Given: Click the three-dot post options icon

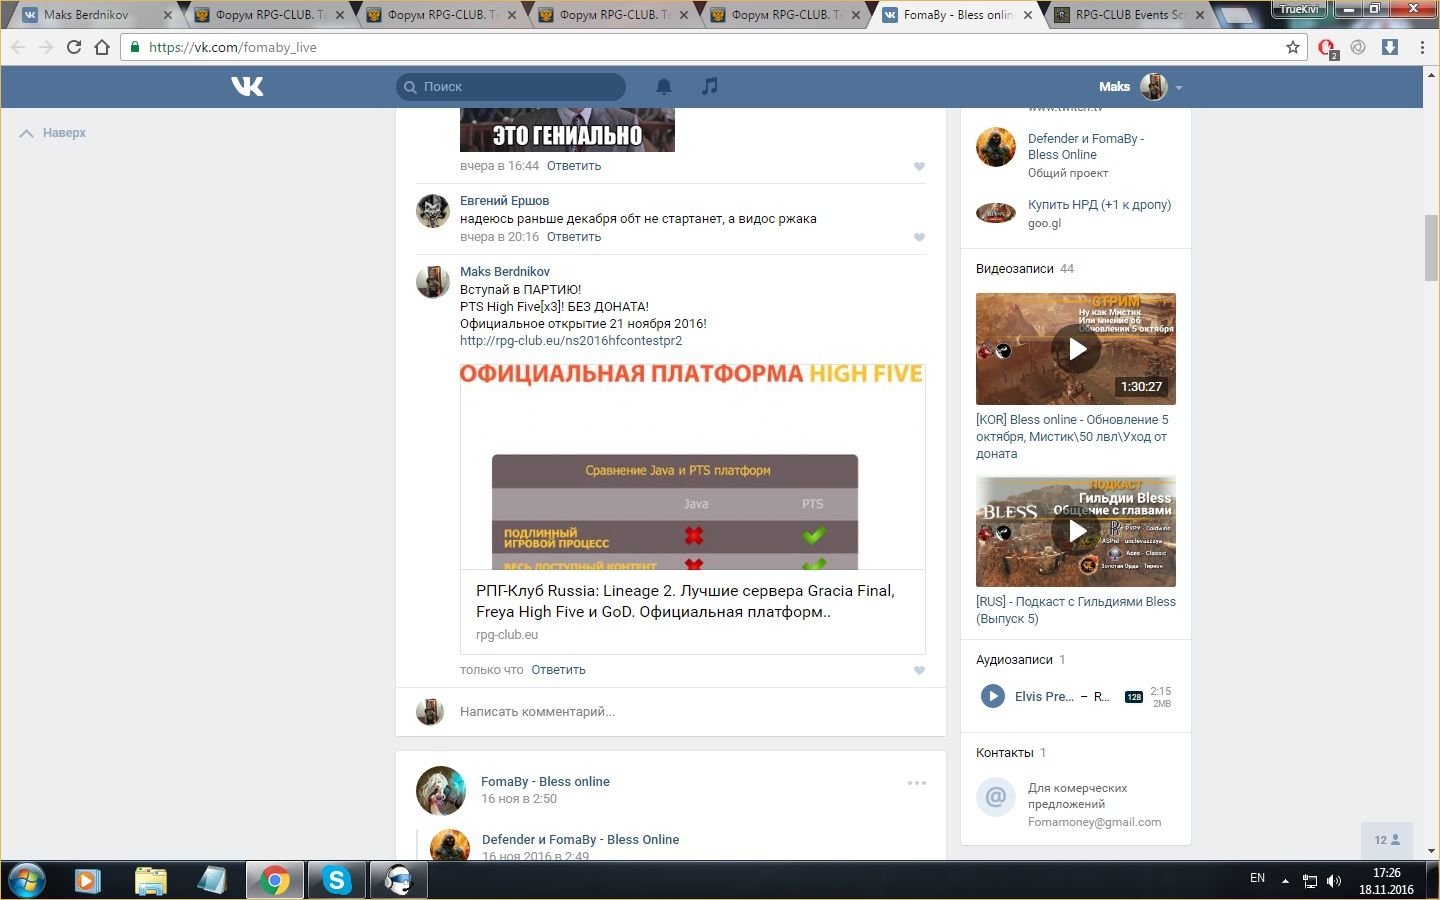Looking at the screenshot, I should pos(916,783).
